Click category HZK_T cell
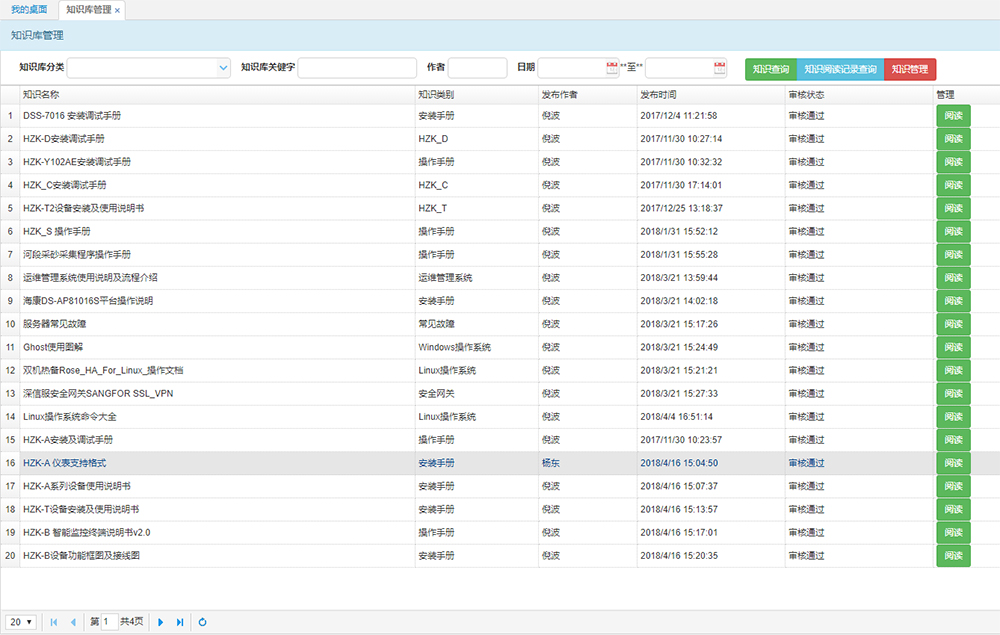Screen dimensions: 1000x635 click(433, 208)
